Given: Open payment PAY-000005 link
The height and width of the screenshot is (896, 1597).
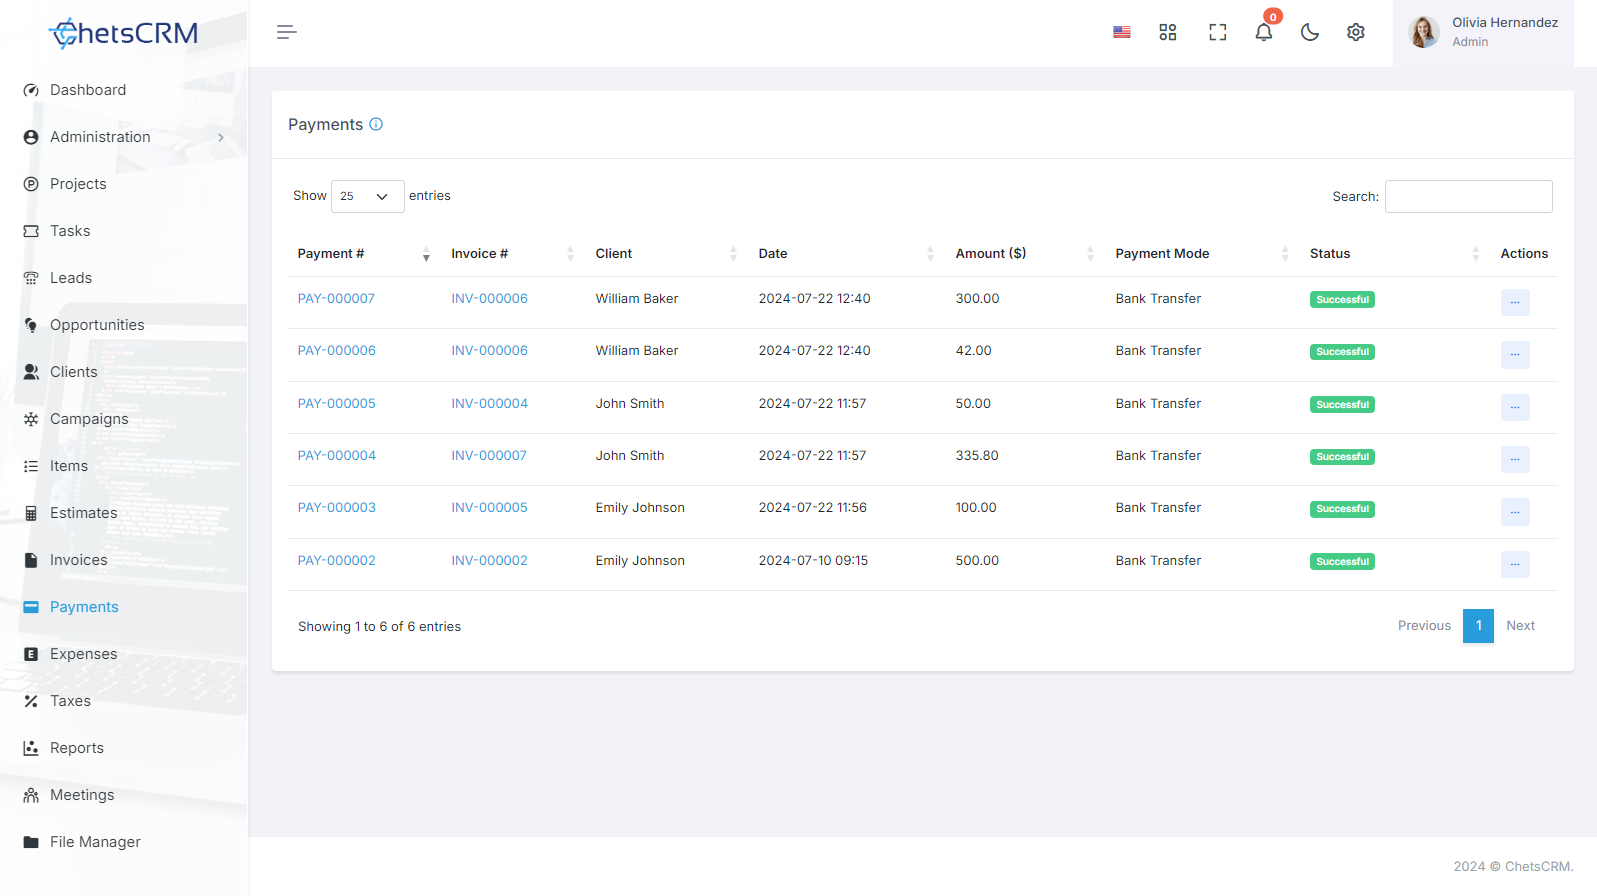Looking at the screenshot, I should pyautogui.click(x=336, y=404).
